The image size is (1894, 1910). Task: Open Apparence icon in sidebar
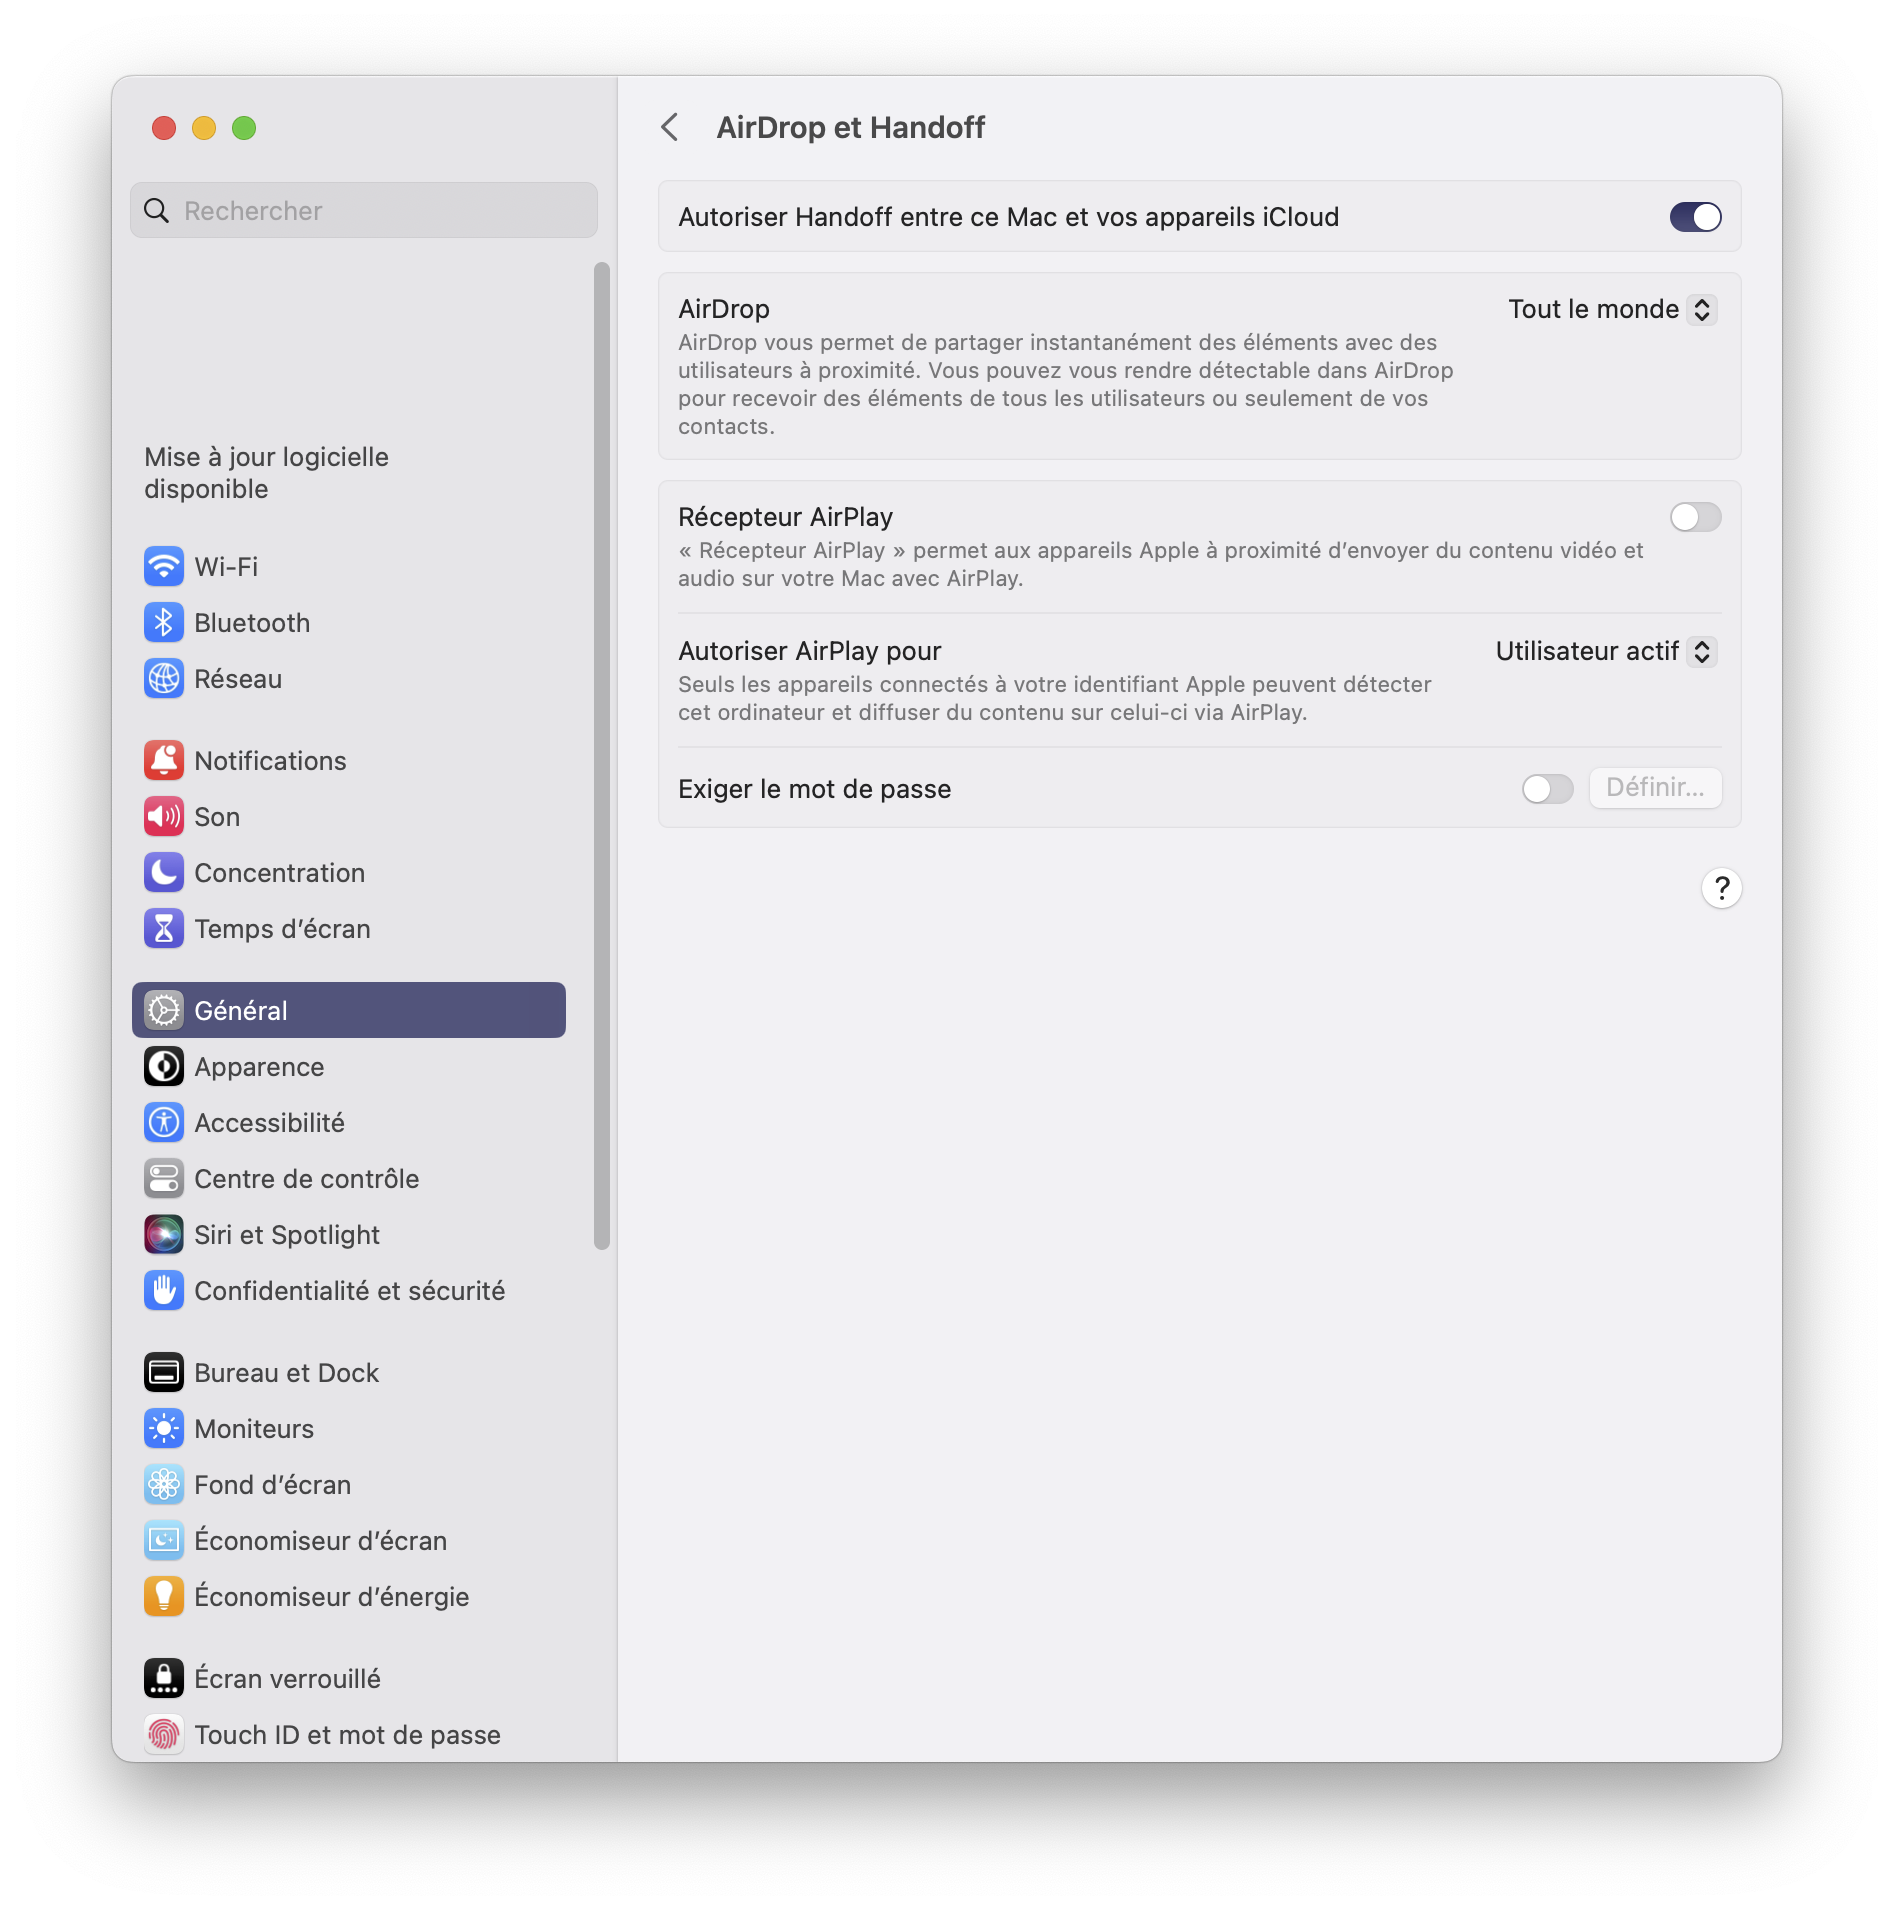[164, 1066]
